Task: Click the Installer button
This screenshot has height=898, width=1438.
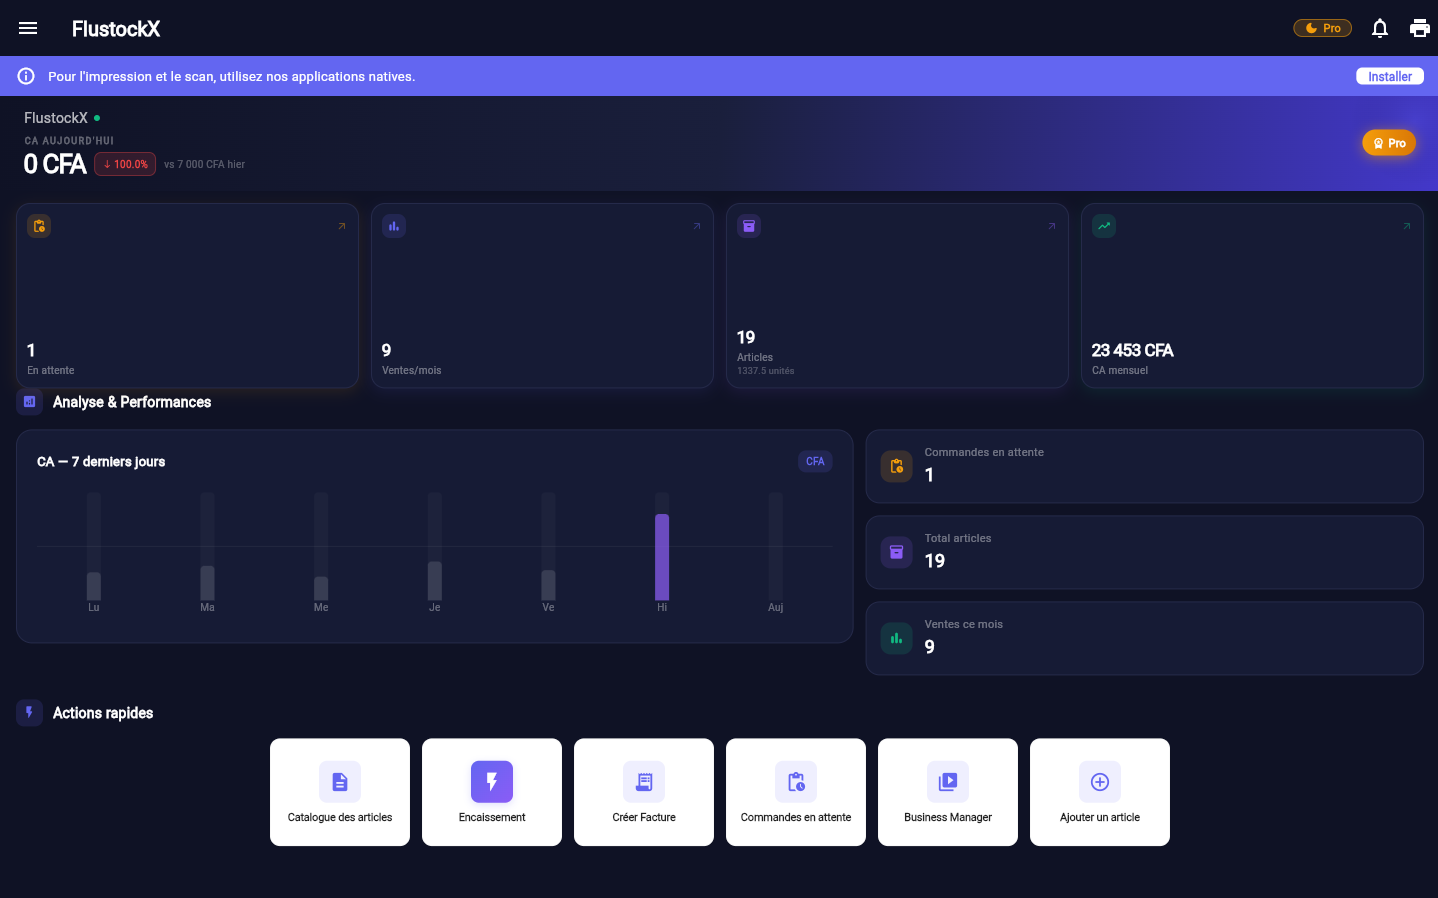Action: pyautogui.click(x=1390, y=76)
